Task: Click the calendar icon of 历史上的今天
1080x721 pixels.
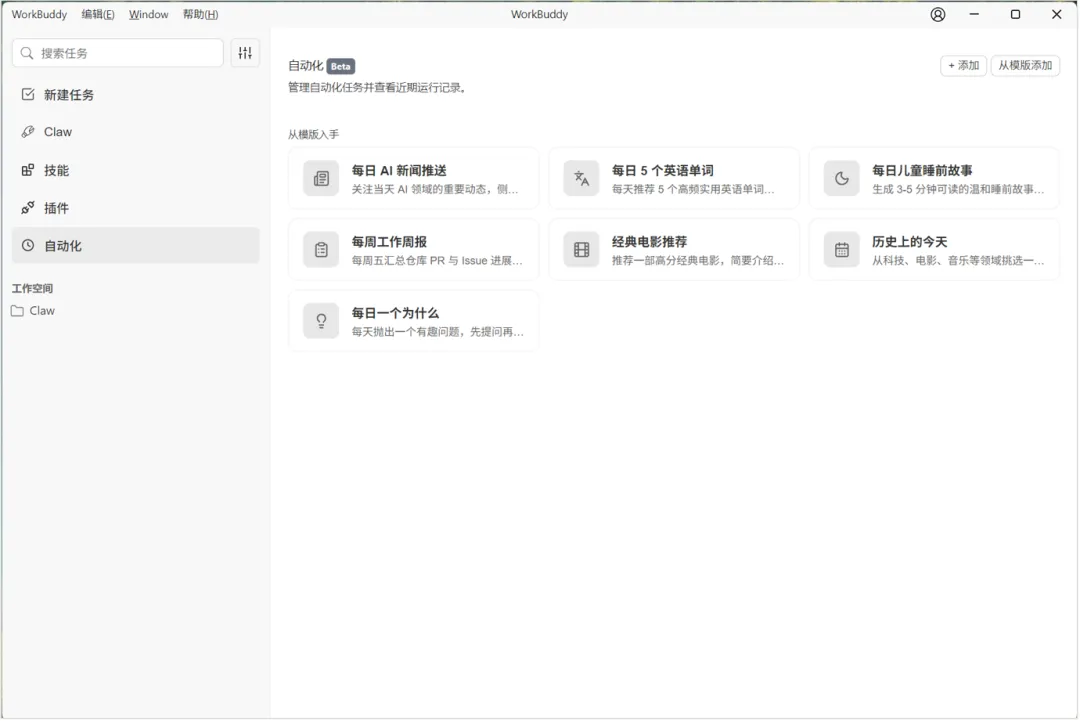Action: pos(842,250)
